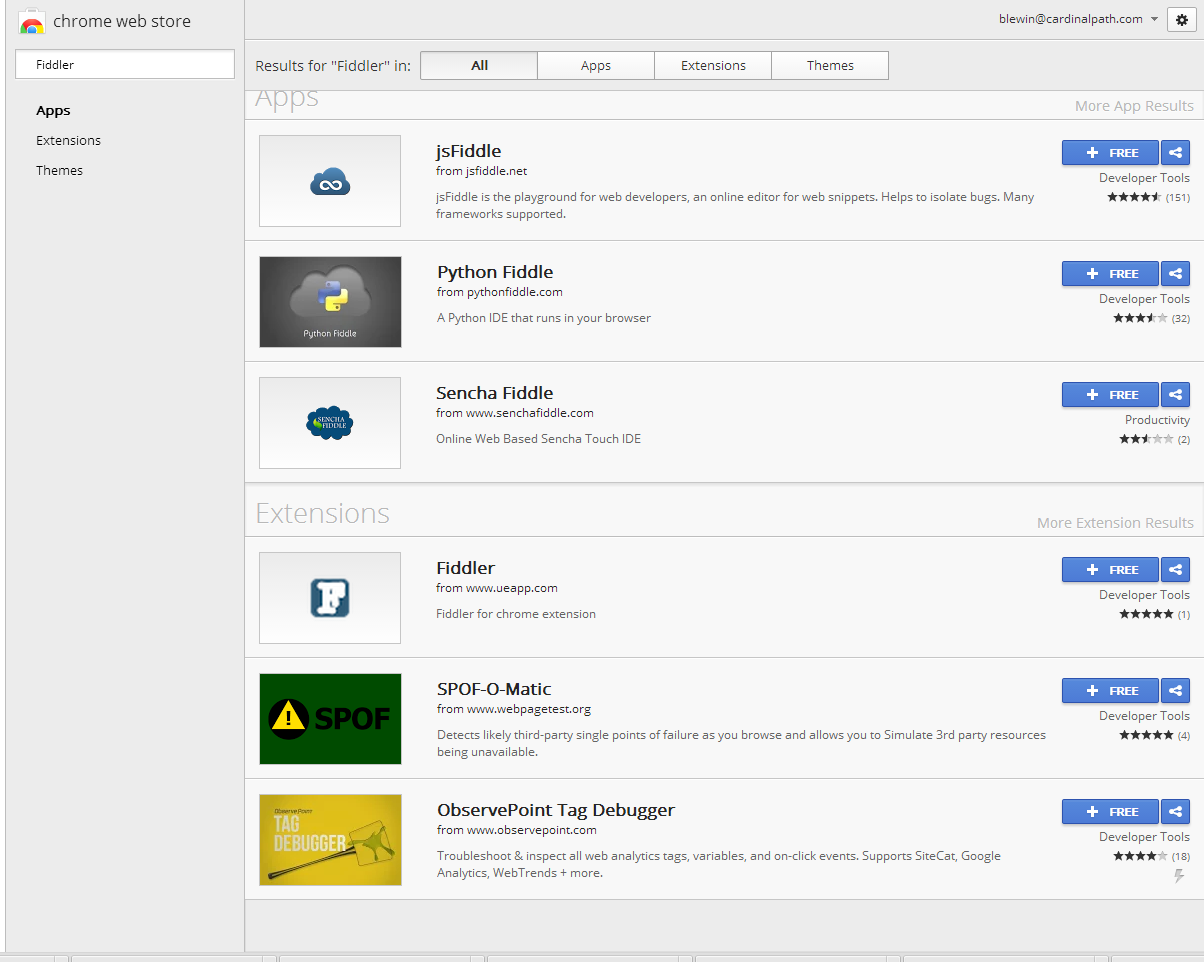Select Themes in the left sidebar
Screen dimensions: 1204x962
click(59, 170)
